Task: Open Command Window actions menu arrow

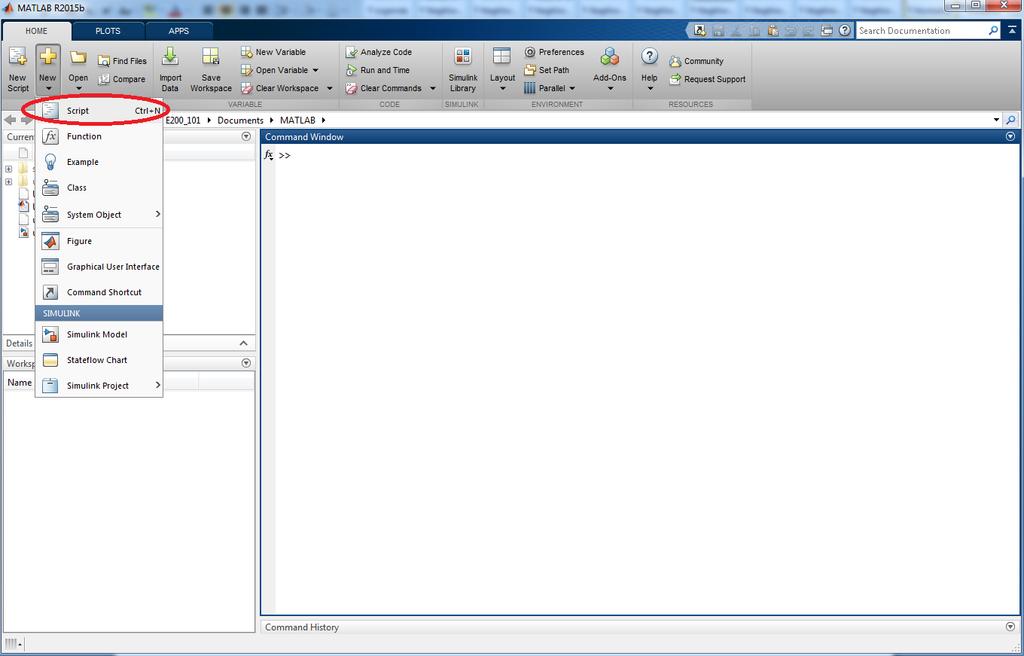Action: click(x=1010, y=137)
